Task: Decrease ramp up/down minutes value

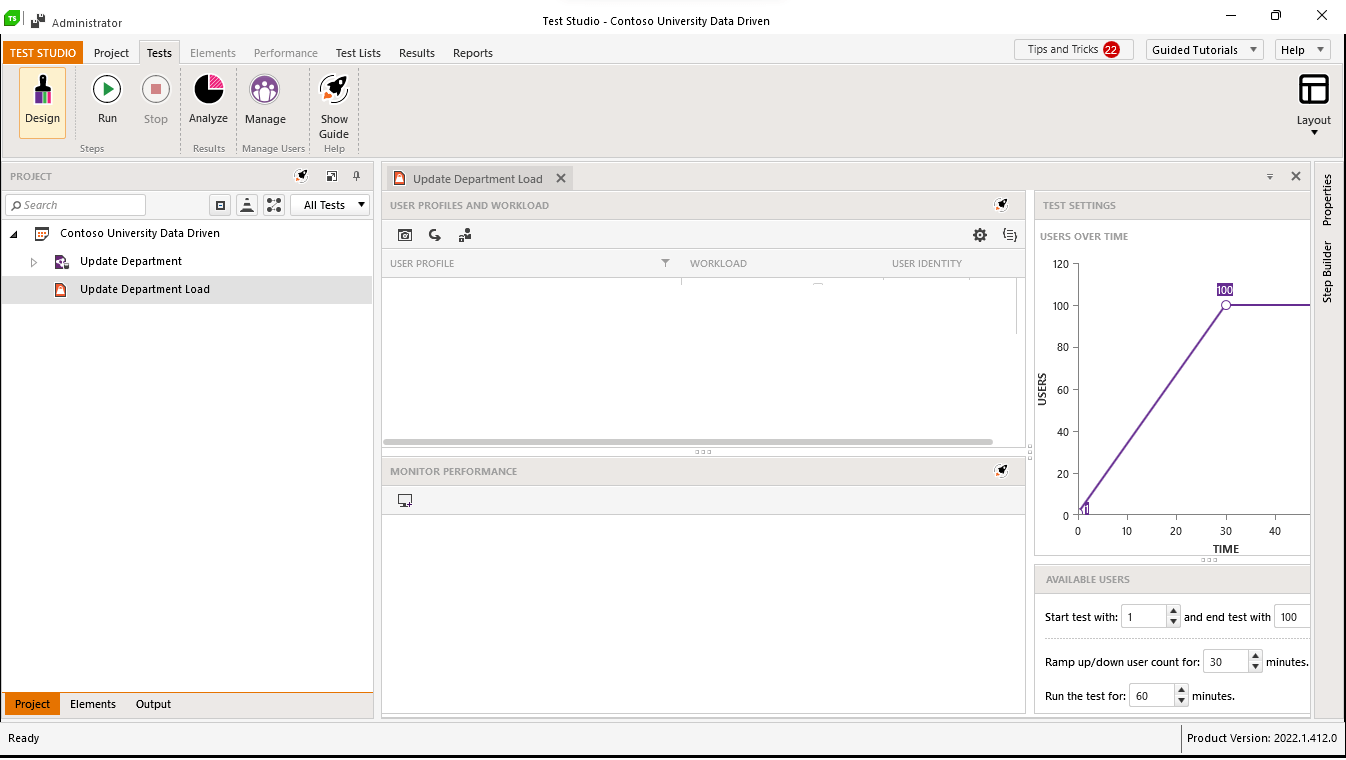Action: point(1256,667)
